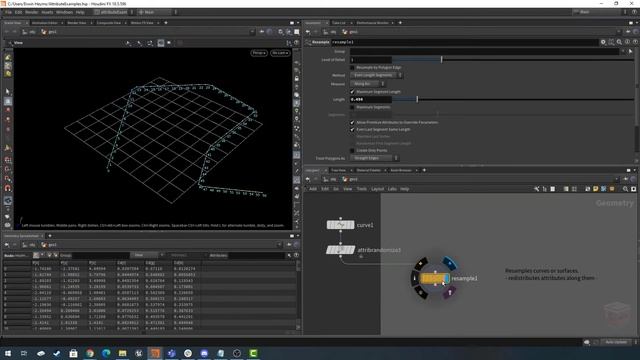Viewport: 640px width, 360px height.
Task: Click the magnifier icon in parameter header
Action: [619, 42]
